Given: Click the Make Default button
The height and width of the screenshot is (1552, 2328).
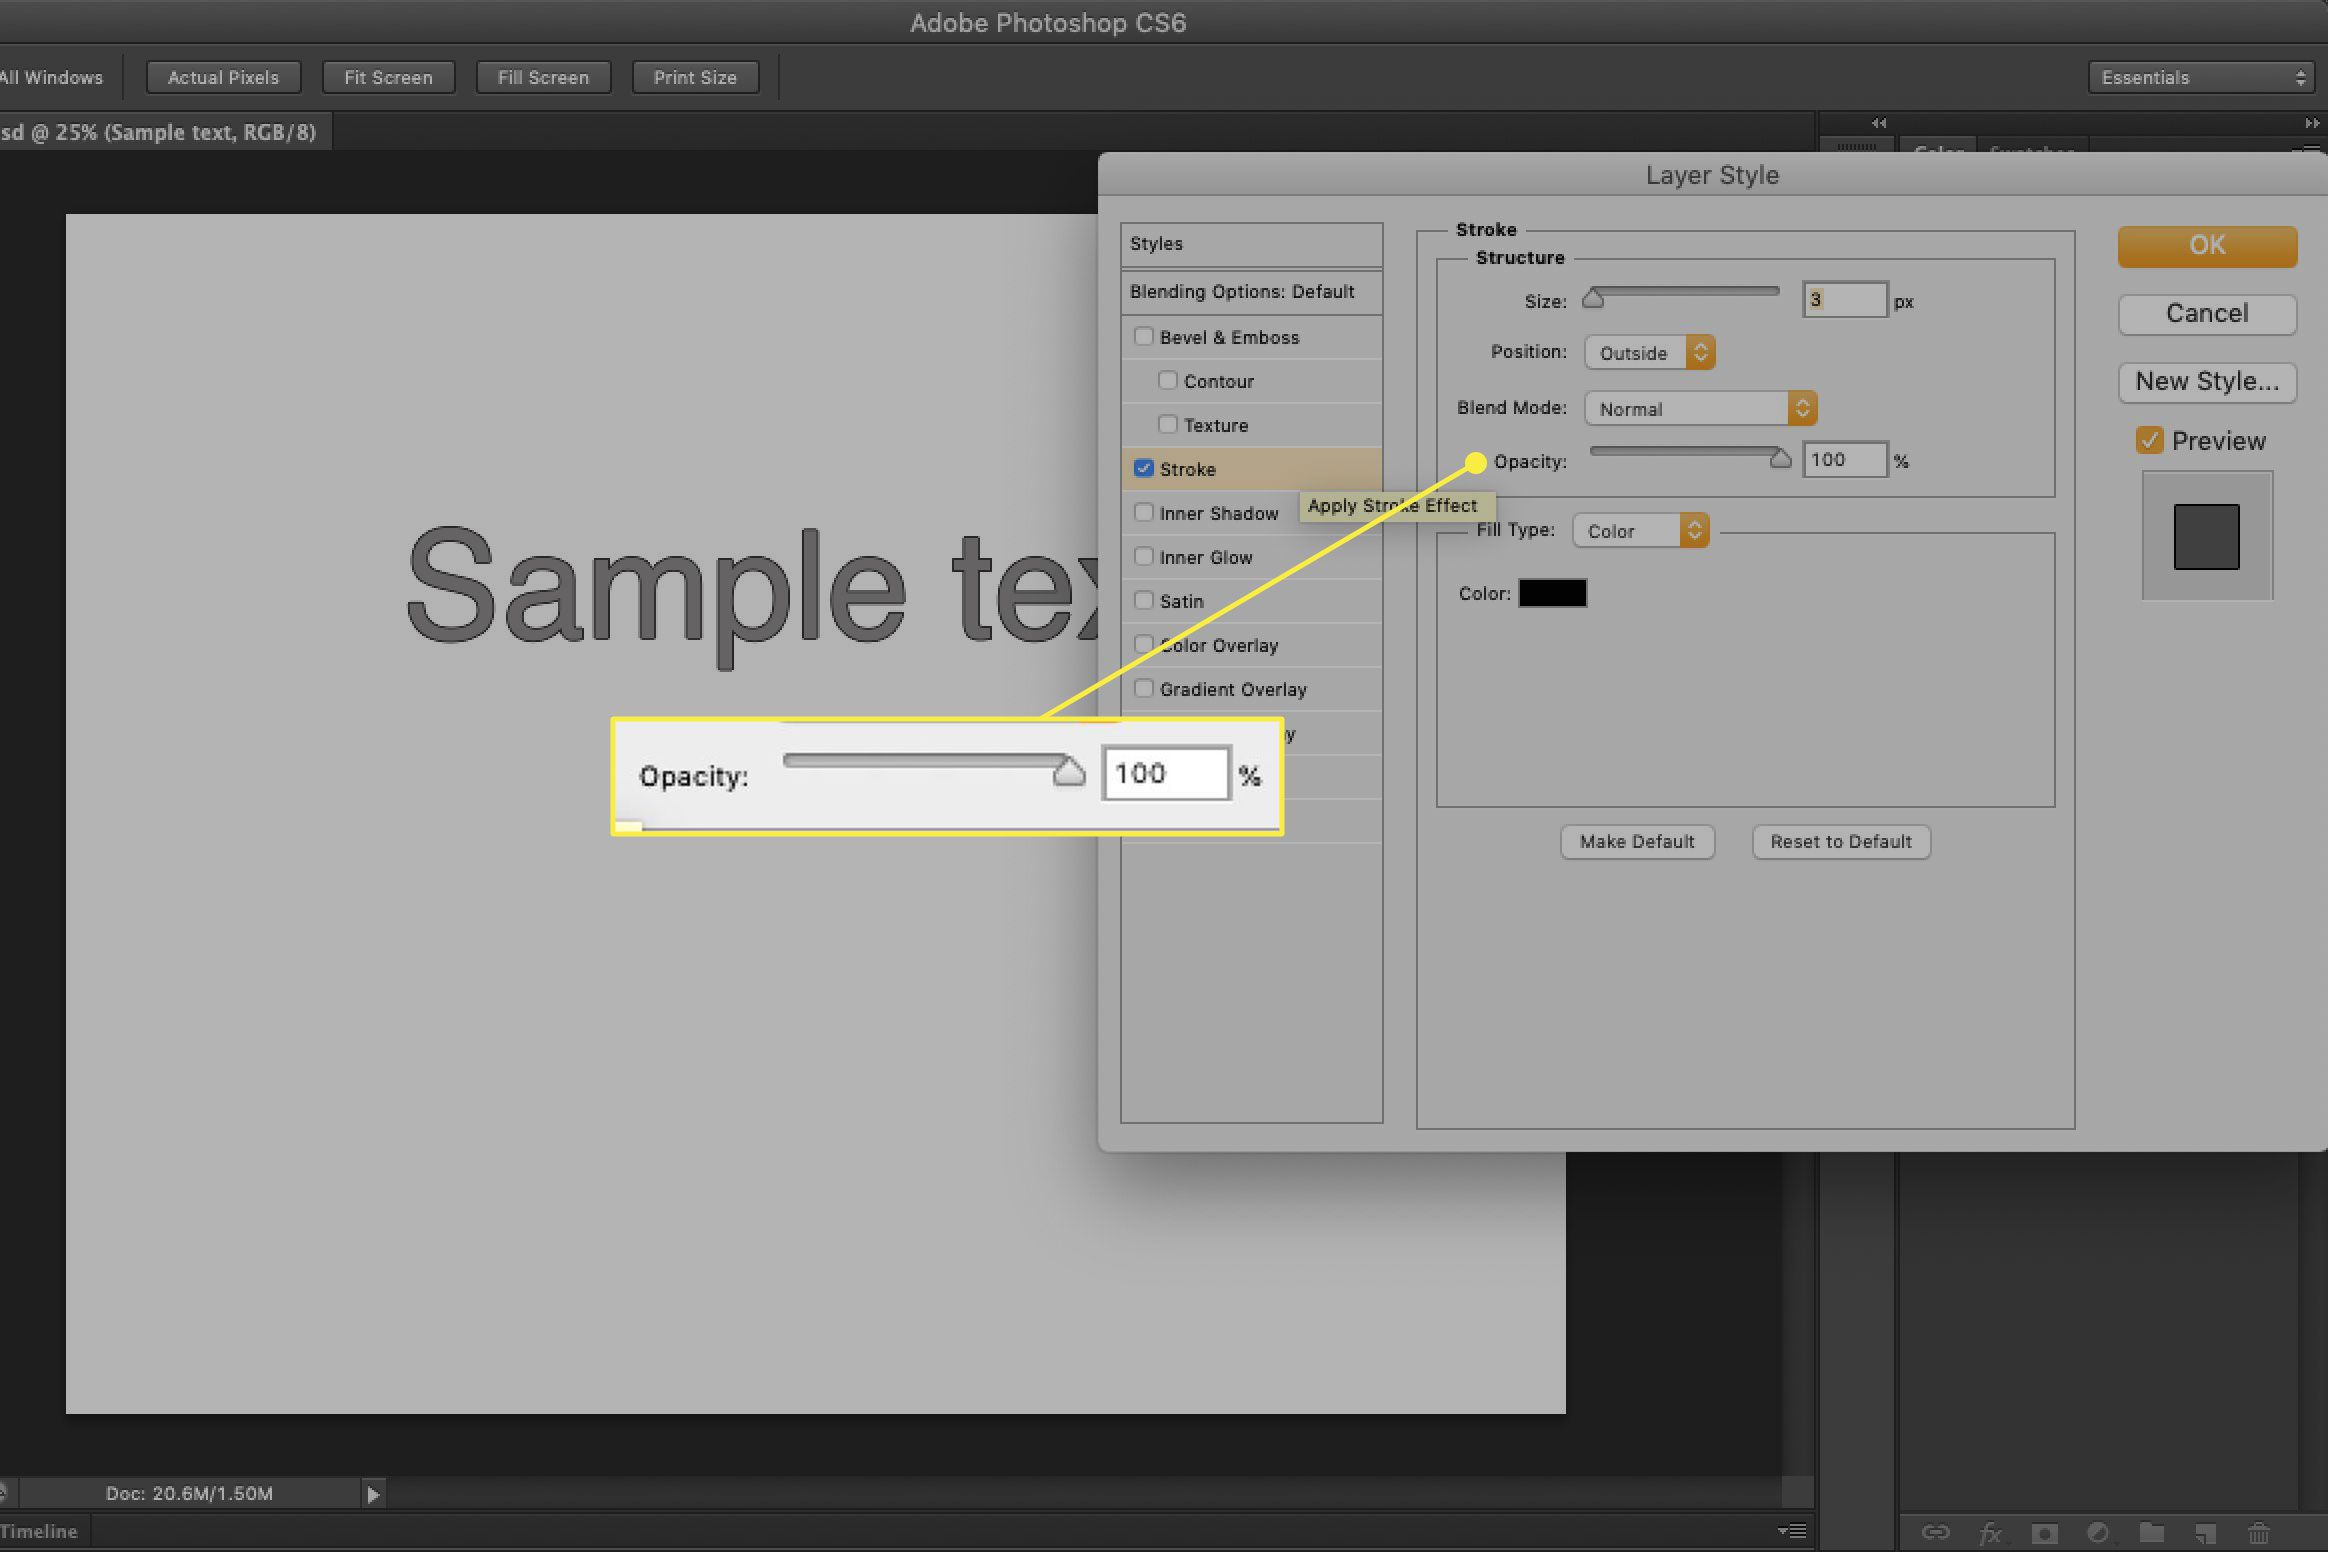Looking at the screenshot, I should [x=1637, y=840].
